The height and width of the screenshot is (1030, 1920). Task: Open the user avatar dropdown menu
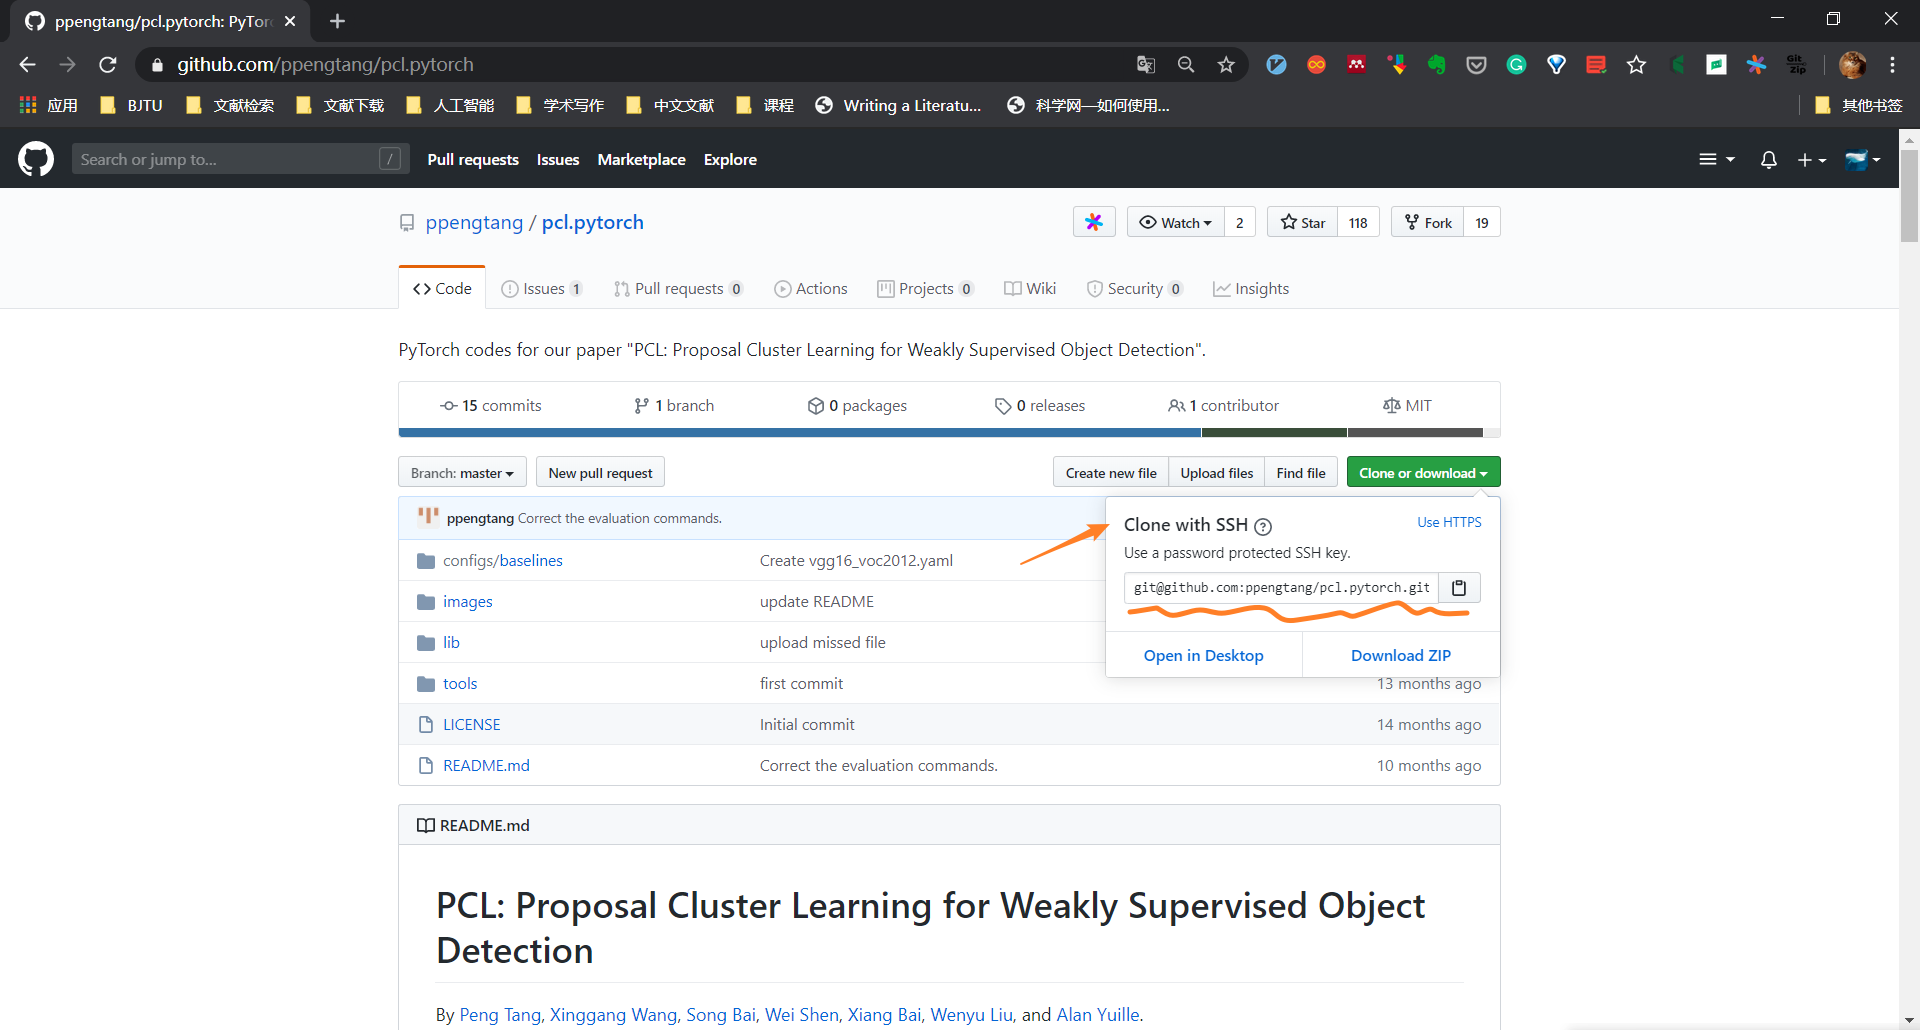(x=1862, y=160)
